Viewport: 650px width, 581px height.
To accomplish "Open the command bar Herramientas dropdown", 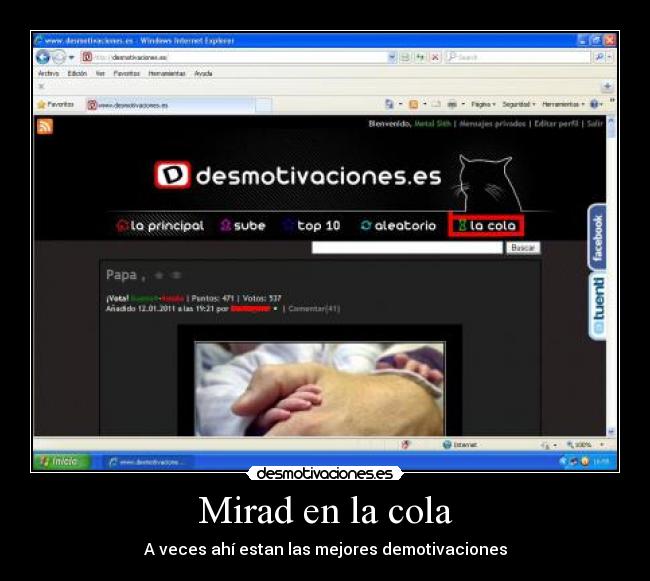I will [563, 104].
